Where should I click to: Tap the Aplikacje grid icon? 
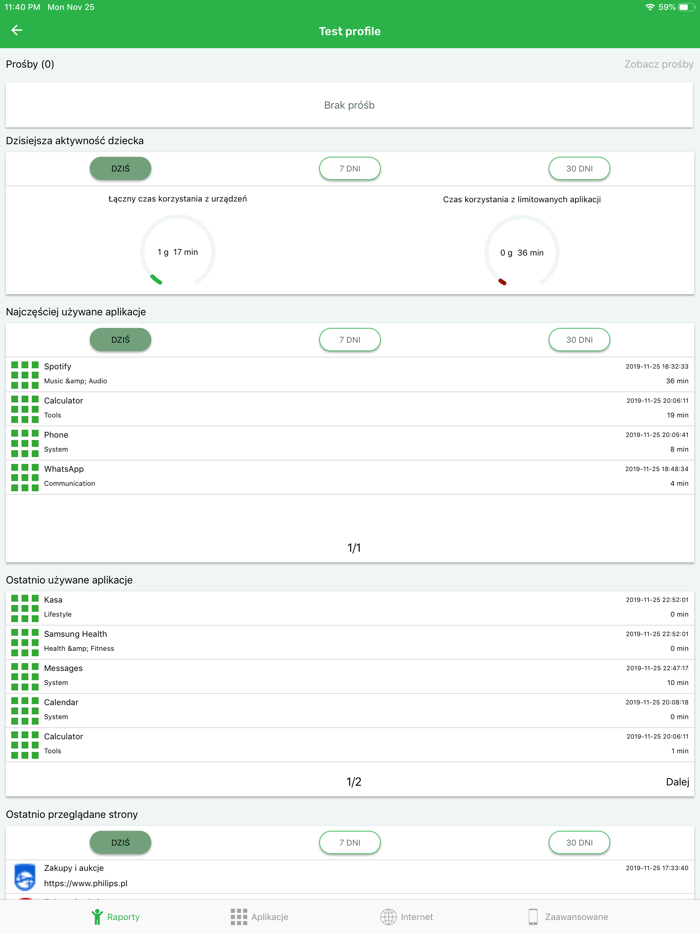239,917
